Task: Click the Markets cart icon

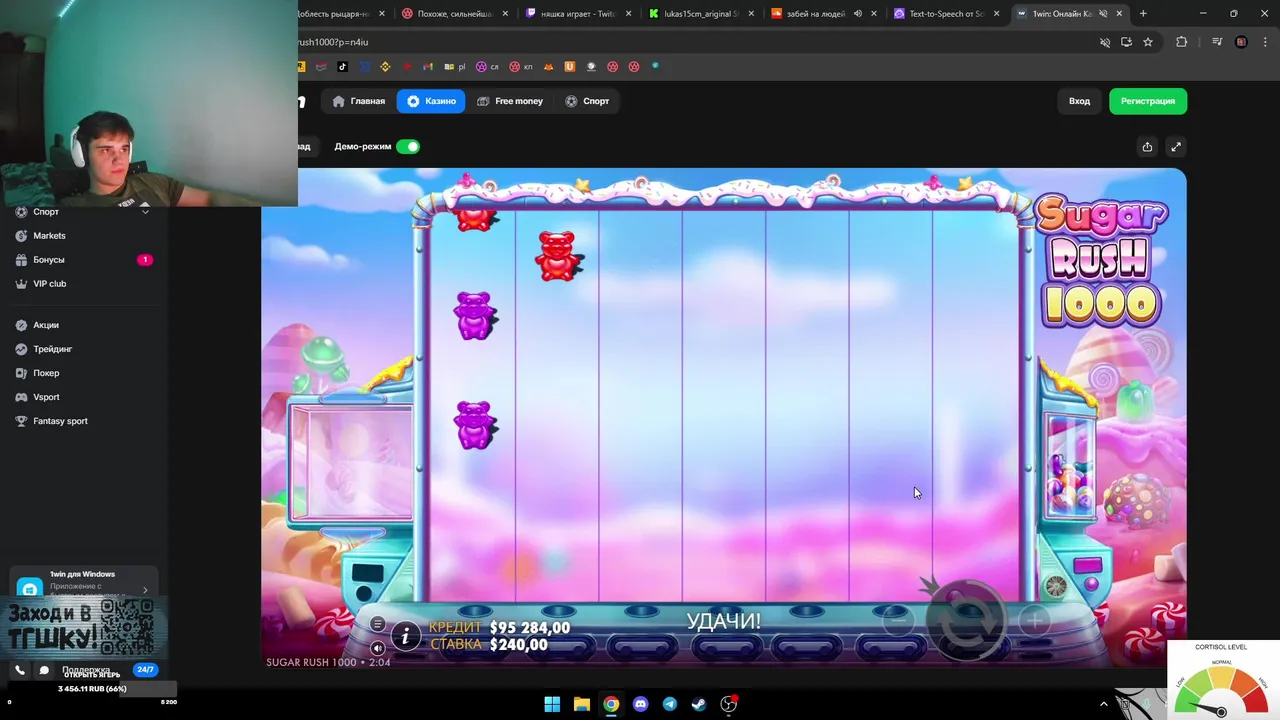Action: (x=22, y=236)
